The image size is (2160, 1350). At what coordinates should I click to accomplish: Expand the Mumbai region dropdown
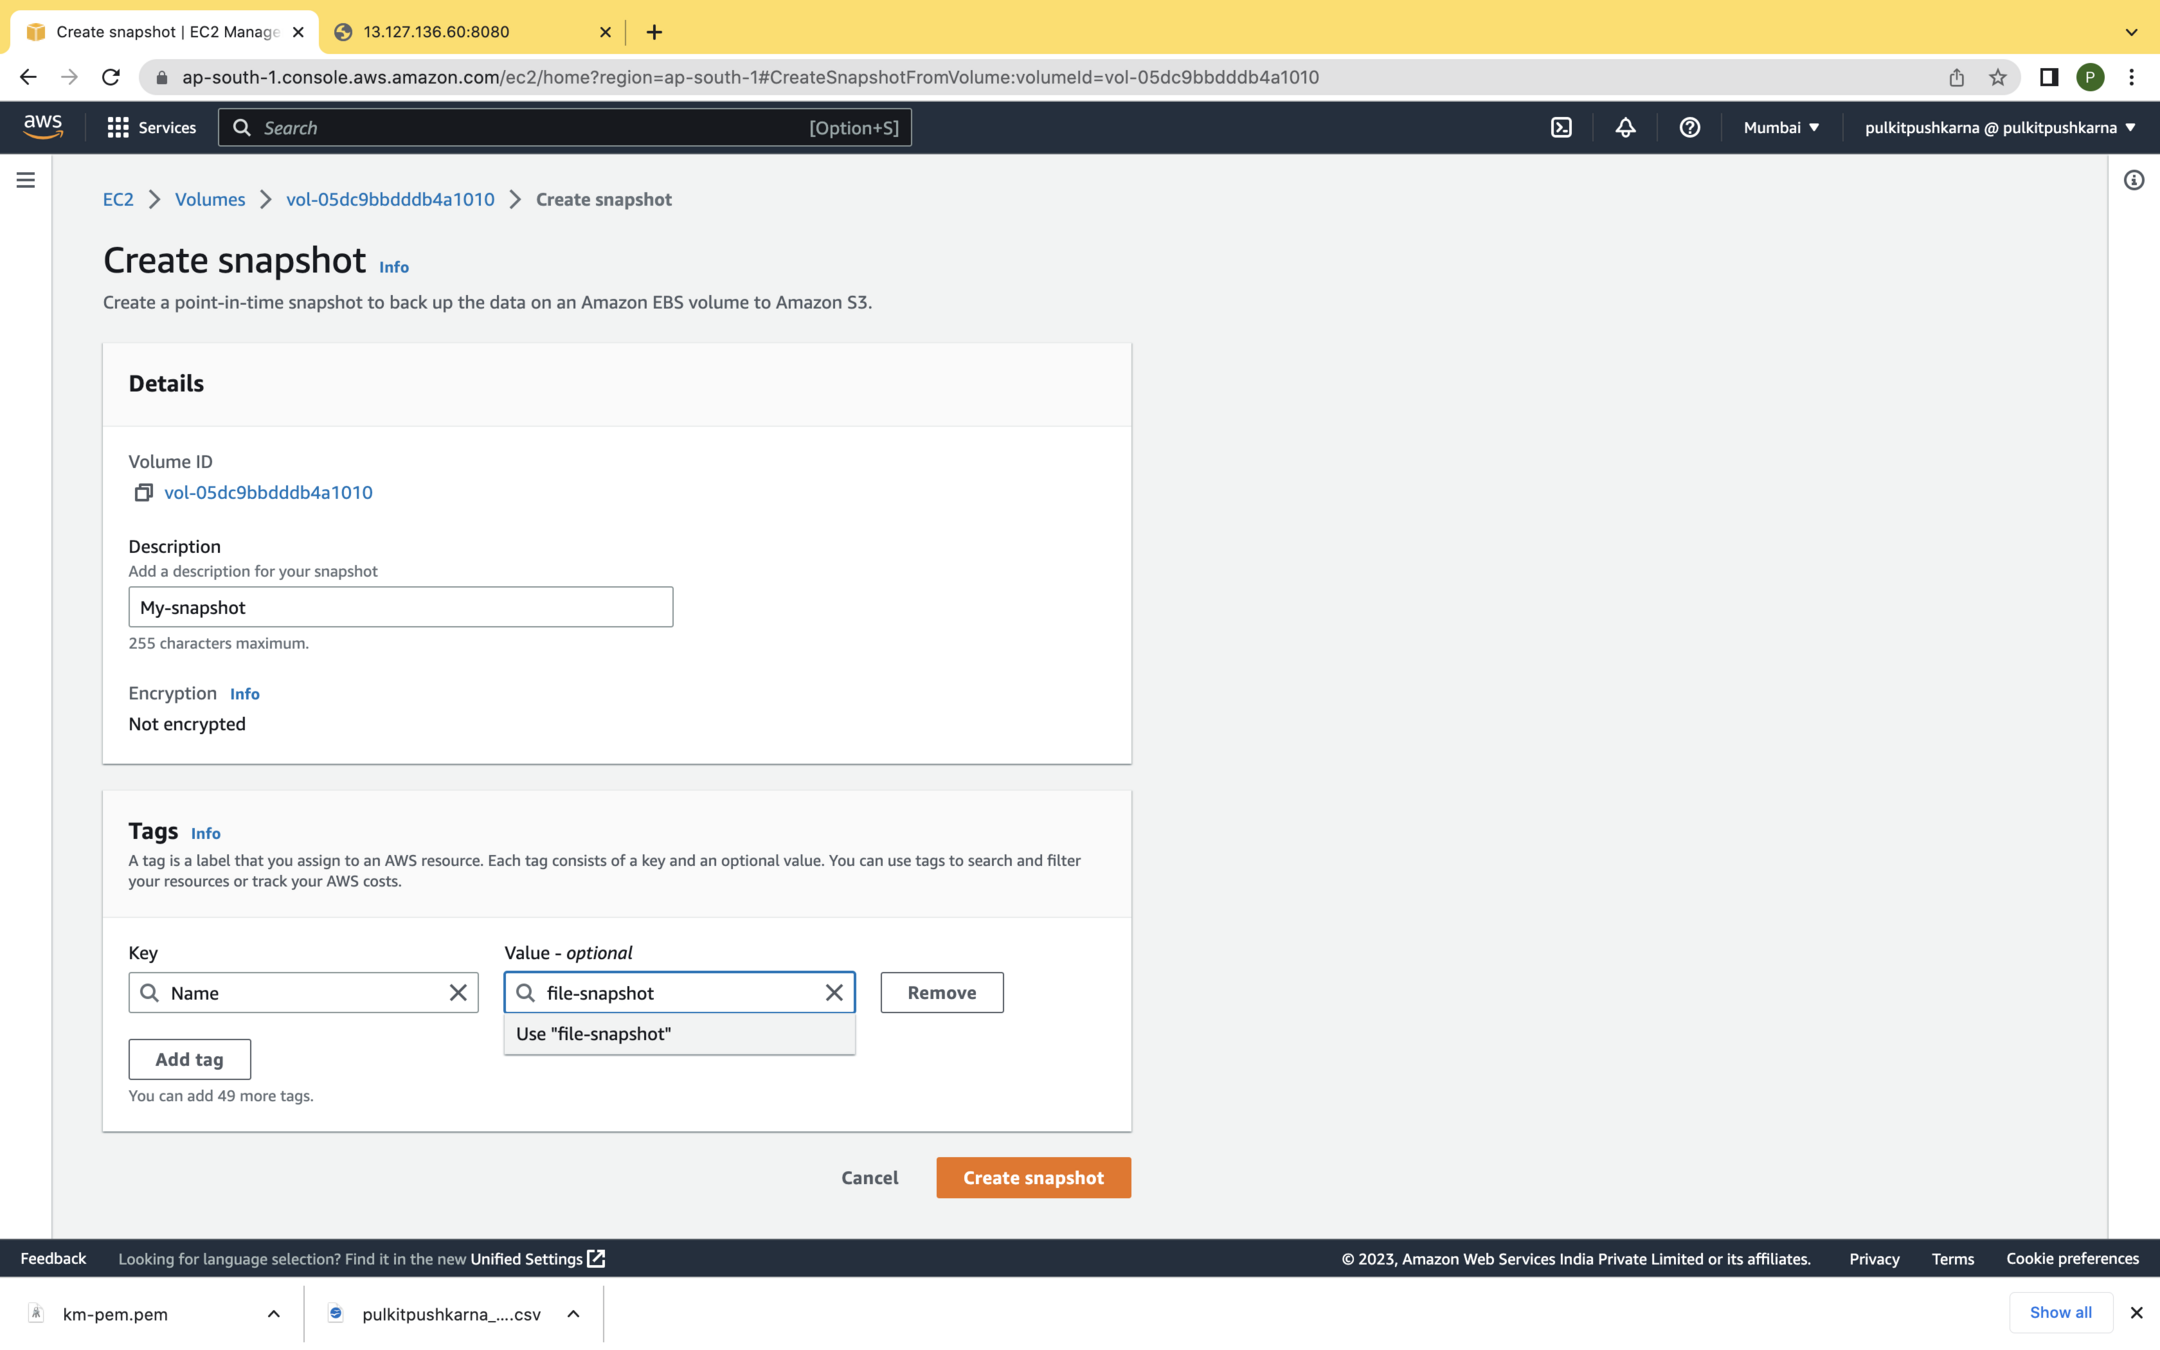click(1781, 127)
